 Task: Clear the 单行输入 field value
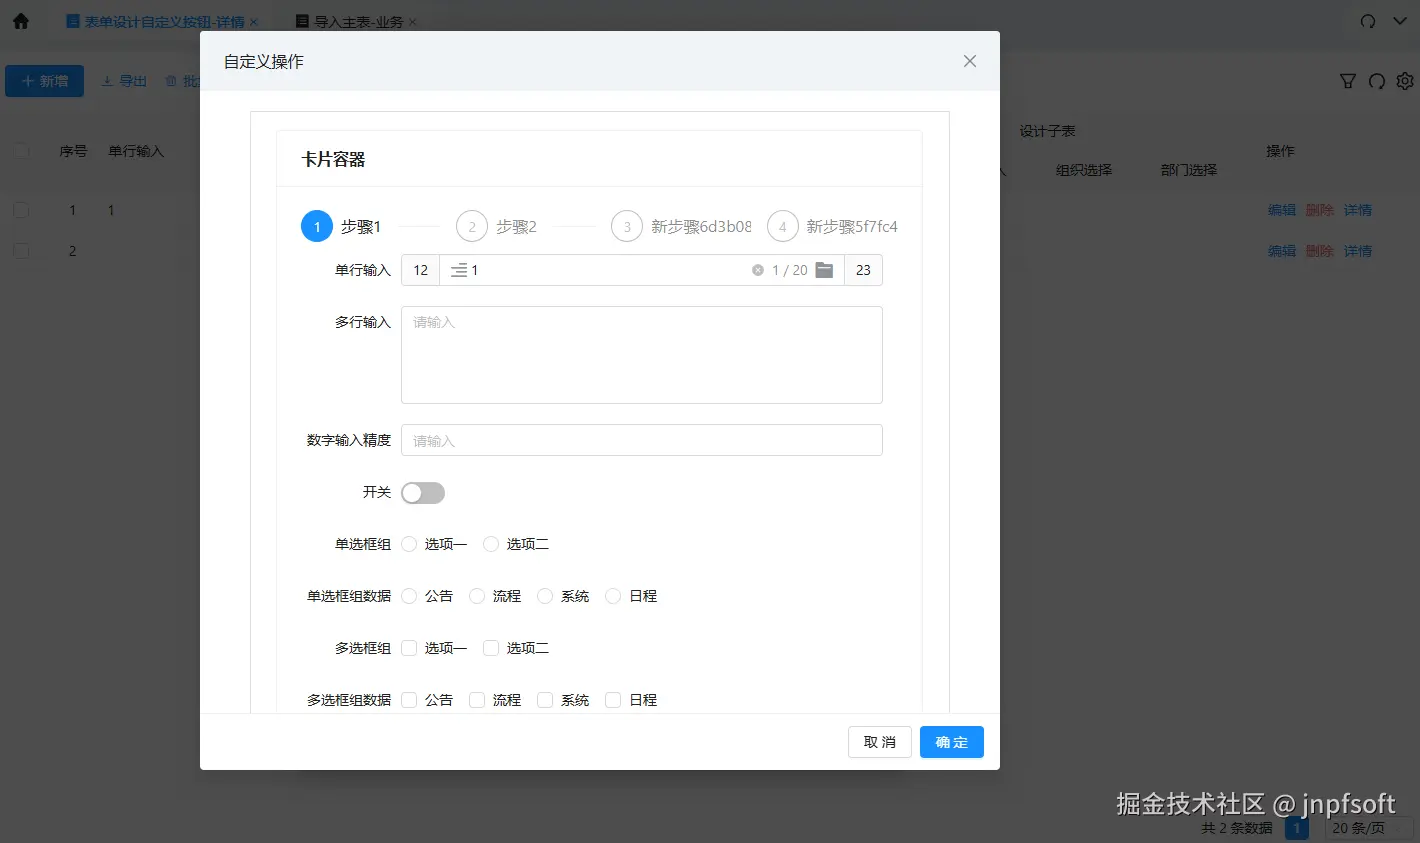pos(758,270)
